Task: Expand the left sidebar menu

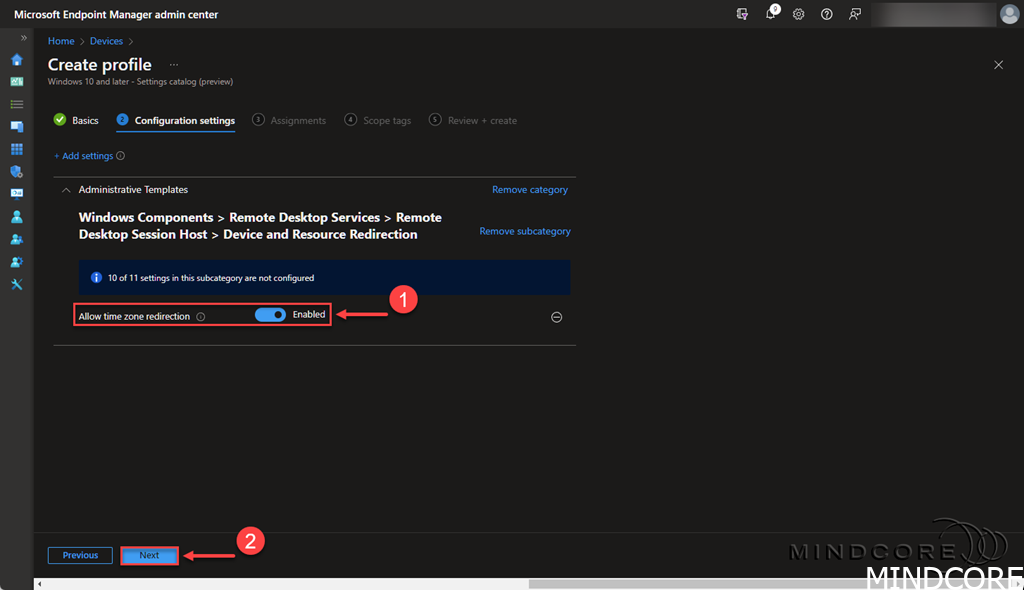Action: 24,37
